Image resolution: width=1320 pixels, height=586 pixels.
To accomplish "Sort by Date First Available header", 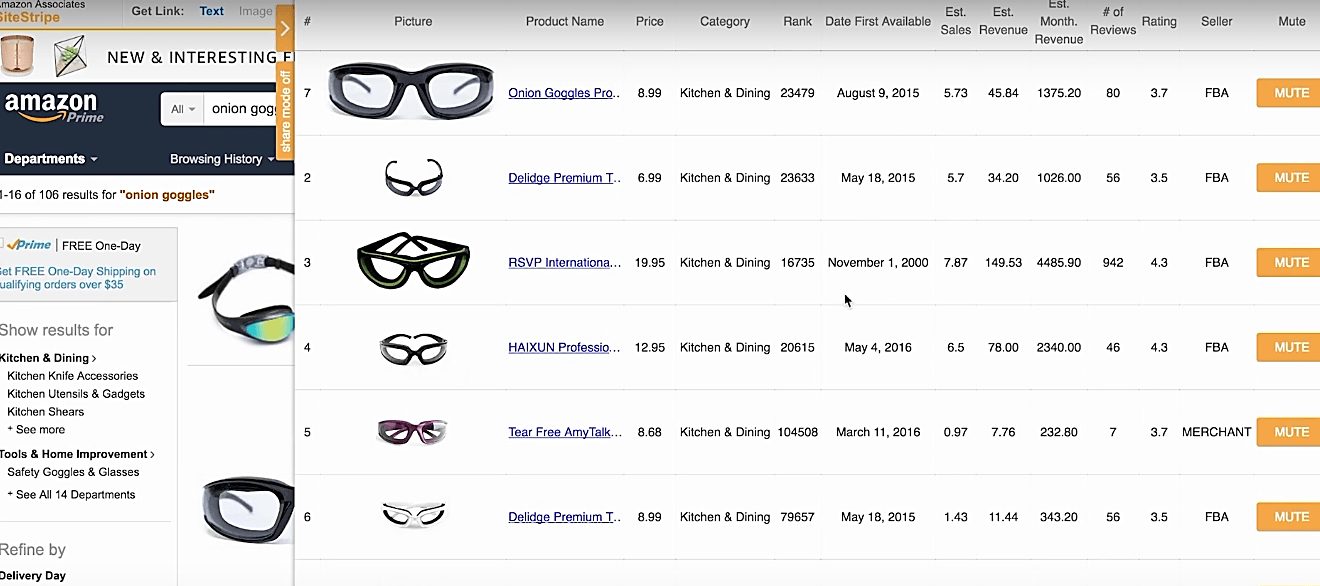I will pyautogui.click(x=878, y=21).
